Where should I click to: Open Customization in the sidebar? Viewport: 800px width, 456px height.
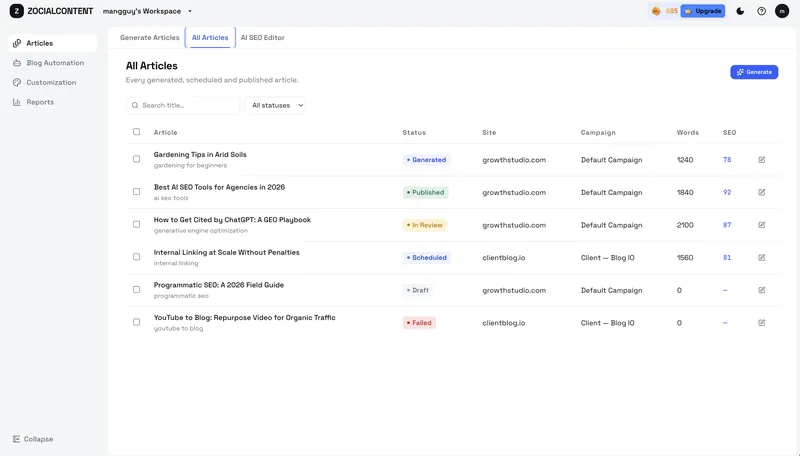coord(53,82)
